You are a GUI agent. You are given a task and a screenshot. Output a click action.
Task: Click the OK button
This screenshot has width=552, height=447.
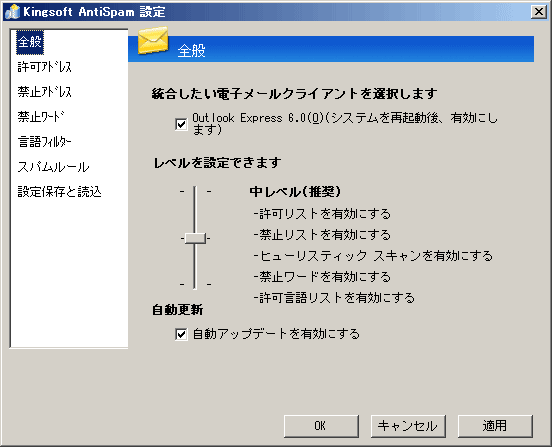(321, 426)
